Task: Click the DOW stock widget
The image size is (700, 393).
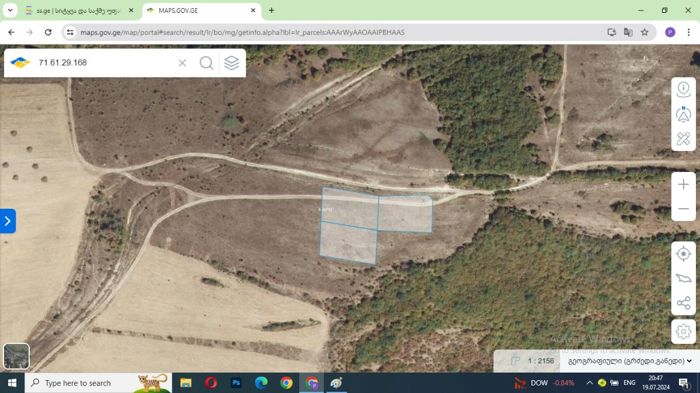Action: (544, 383)
